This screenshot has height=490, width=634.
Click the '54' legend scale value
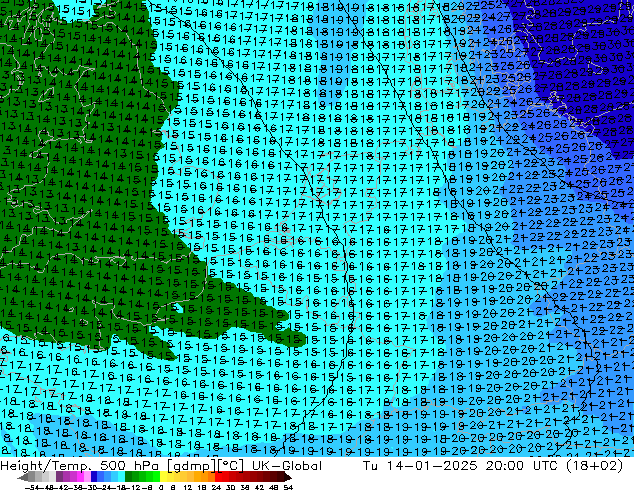(x=287, y=487)
